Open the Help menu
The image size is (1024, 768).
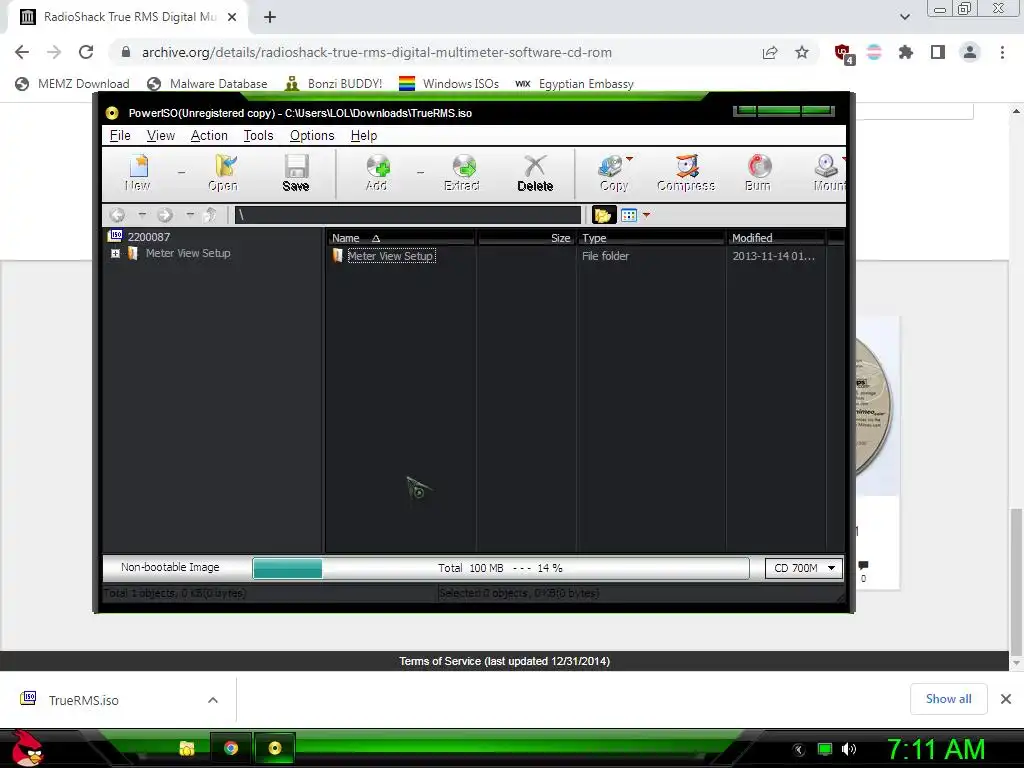point(364,135)
